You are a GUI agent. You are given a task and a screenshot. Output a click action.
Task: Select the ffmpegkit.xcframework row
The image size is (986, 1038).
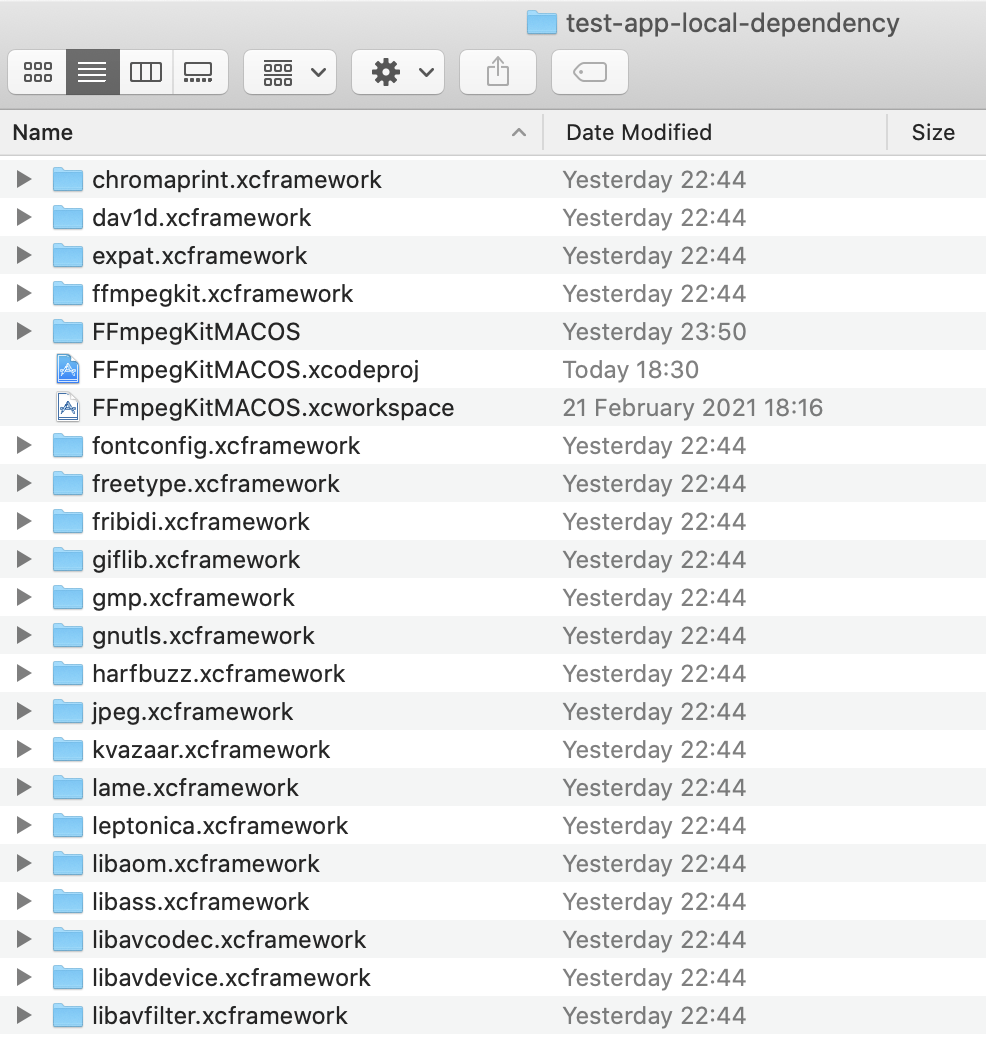pyautogui.click(x=222, y=294)
